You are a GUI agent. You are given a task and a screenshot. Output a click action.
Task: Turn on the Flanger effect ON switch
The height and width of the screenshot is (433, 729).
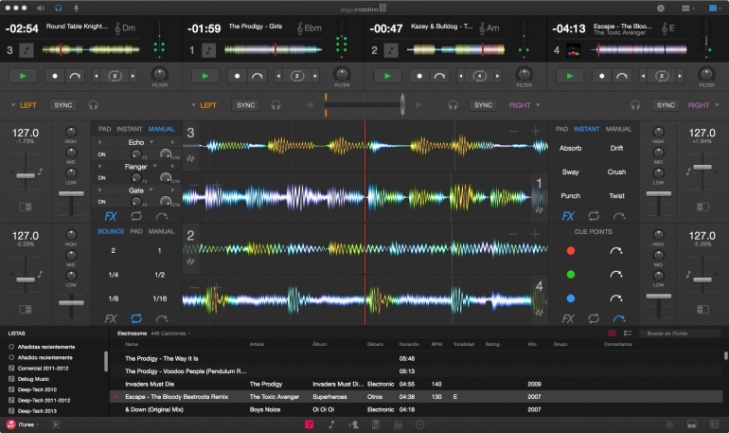click(102, 178)
